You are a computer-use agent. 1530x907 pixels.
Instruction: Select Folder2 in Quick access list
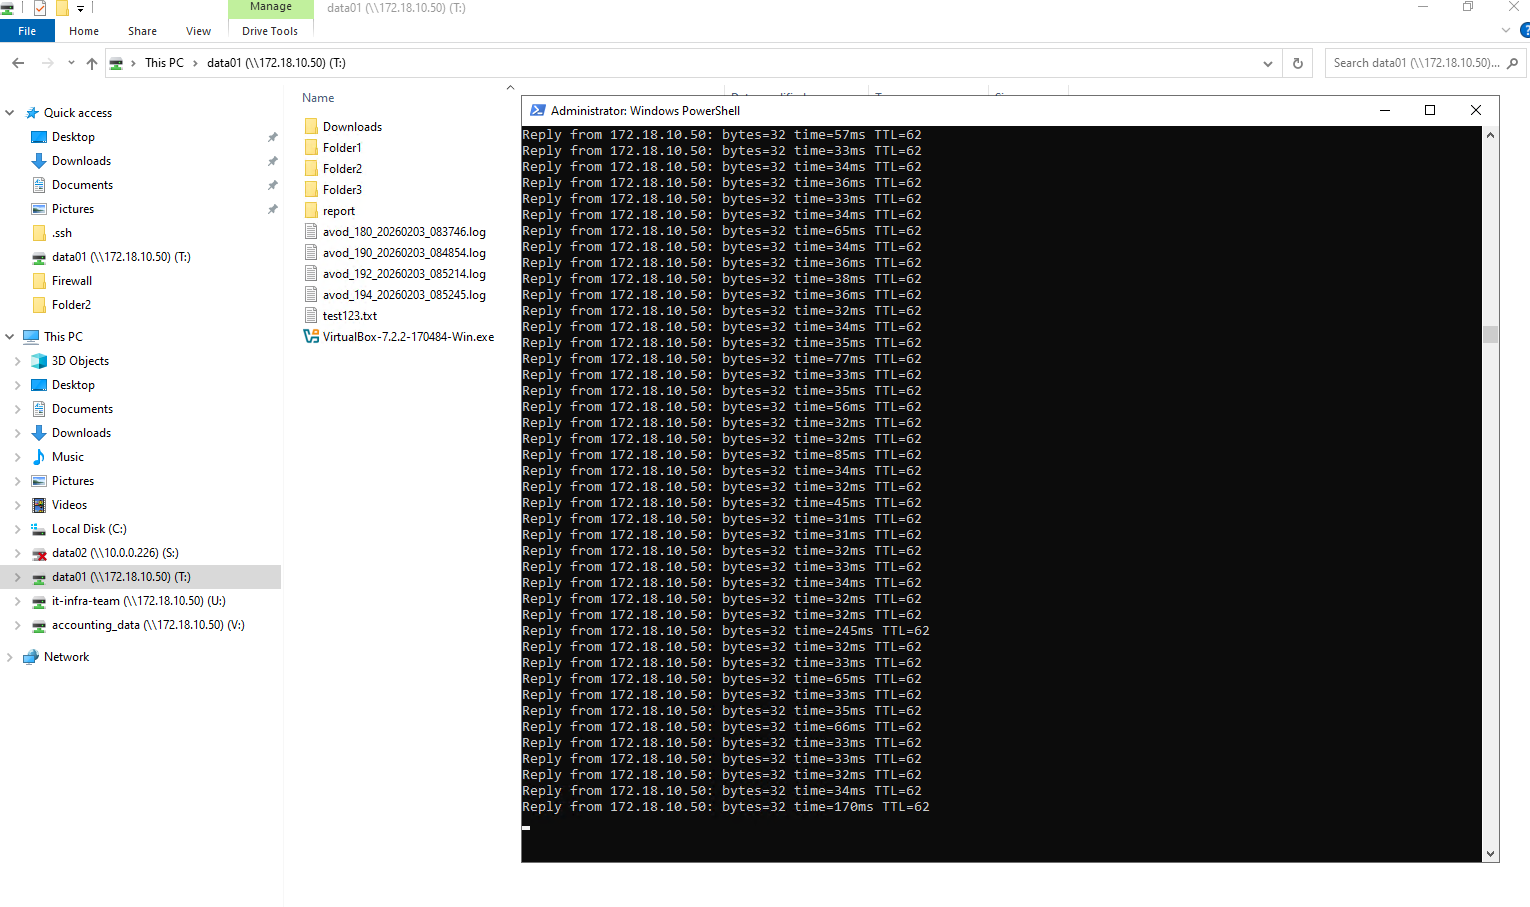(x=71, y=305)
